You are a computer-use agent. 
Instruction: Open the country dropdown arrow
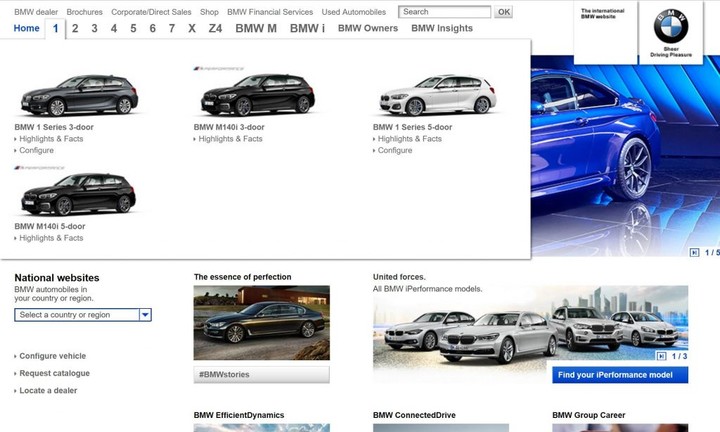point(145,315)
